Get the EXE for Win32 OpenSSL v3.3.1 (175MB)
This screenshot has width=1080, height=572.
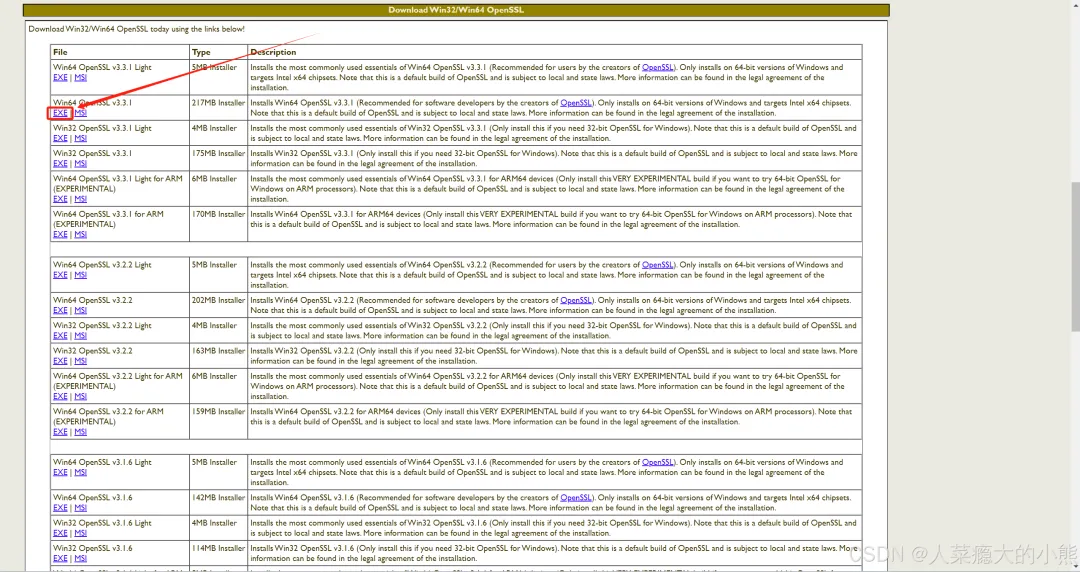(x=60, y=164)
